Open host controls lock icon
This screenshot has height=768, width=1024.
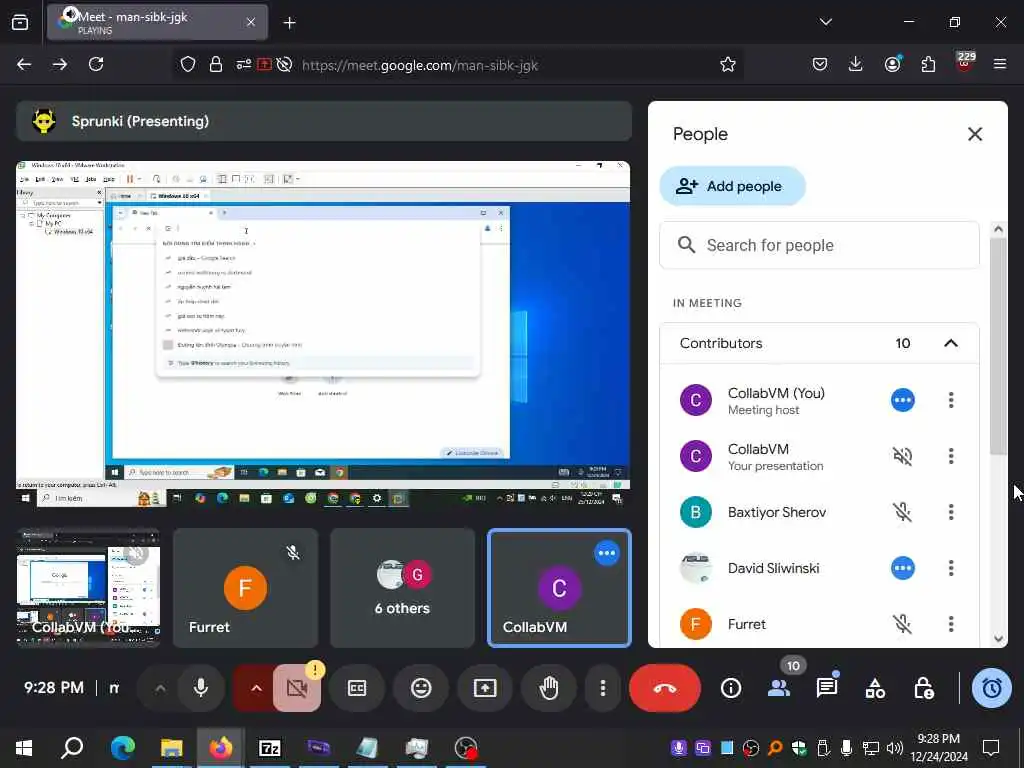(923, 688)
